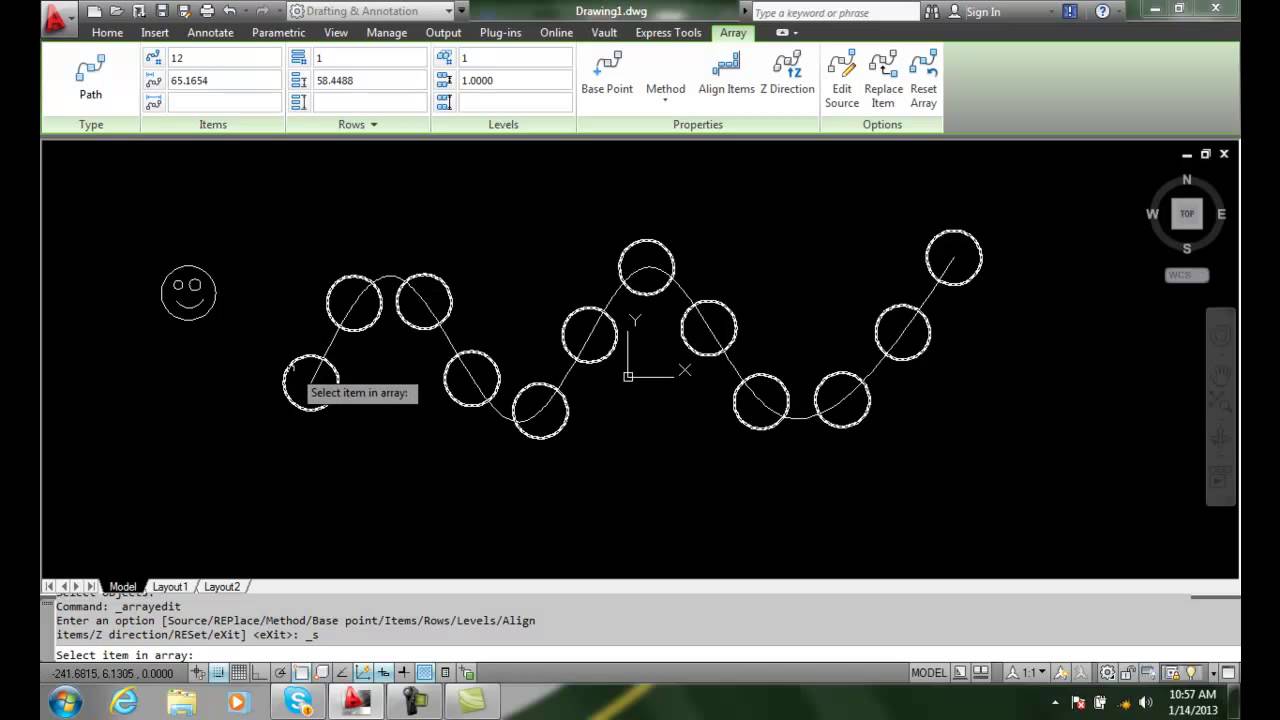This screenshot has height=720, width=1280.
Task: Click the Sign In link
Action: (983, 12)
